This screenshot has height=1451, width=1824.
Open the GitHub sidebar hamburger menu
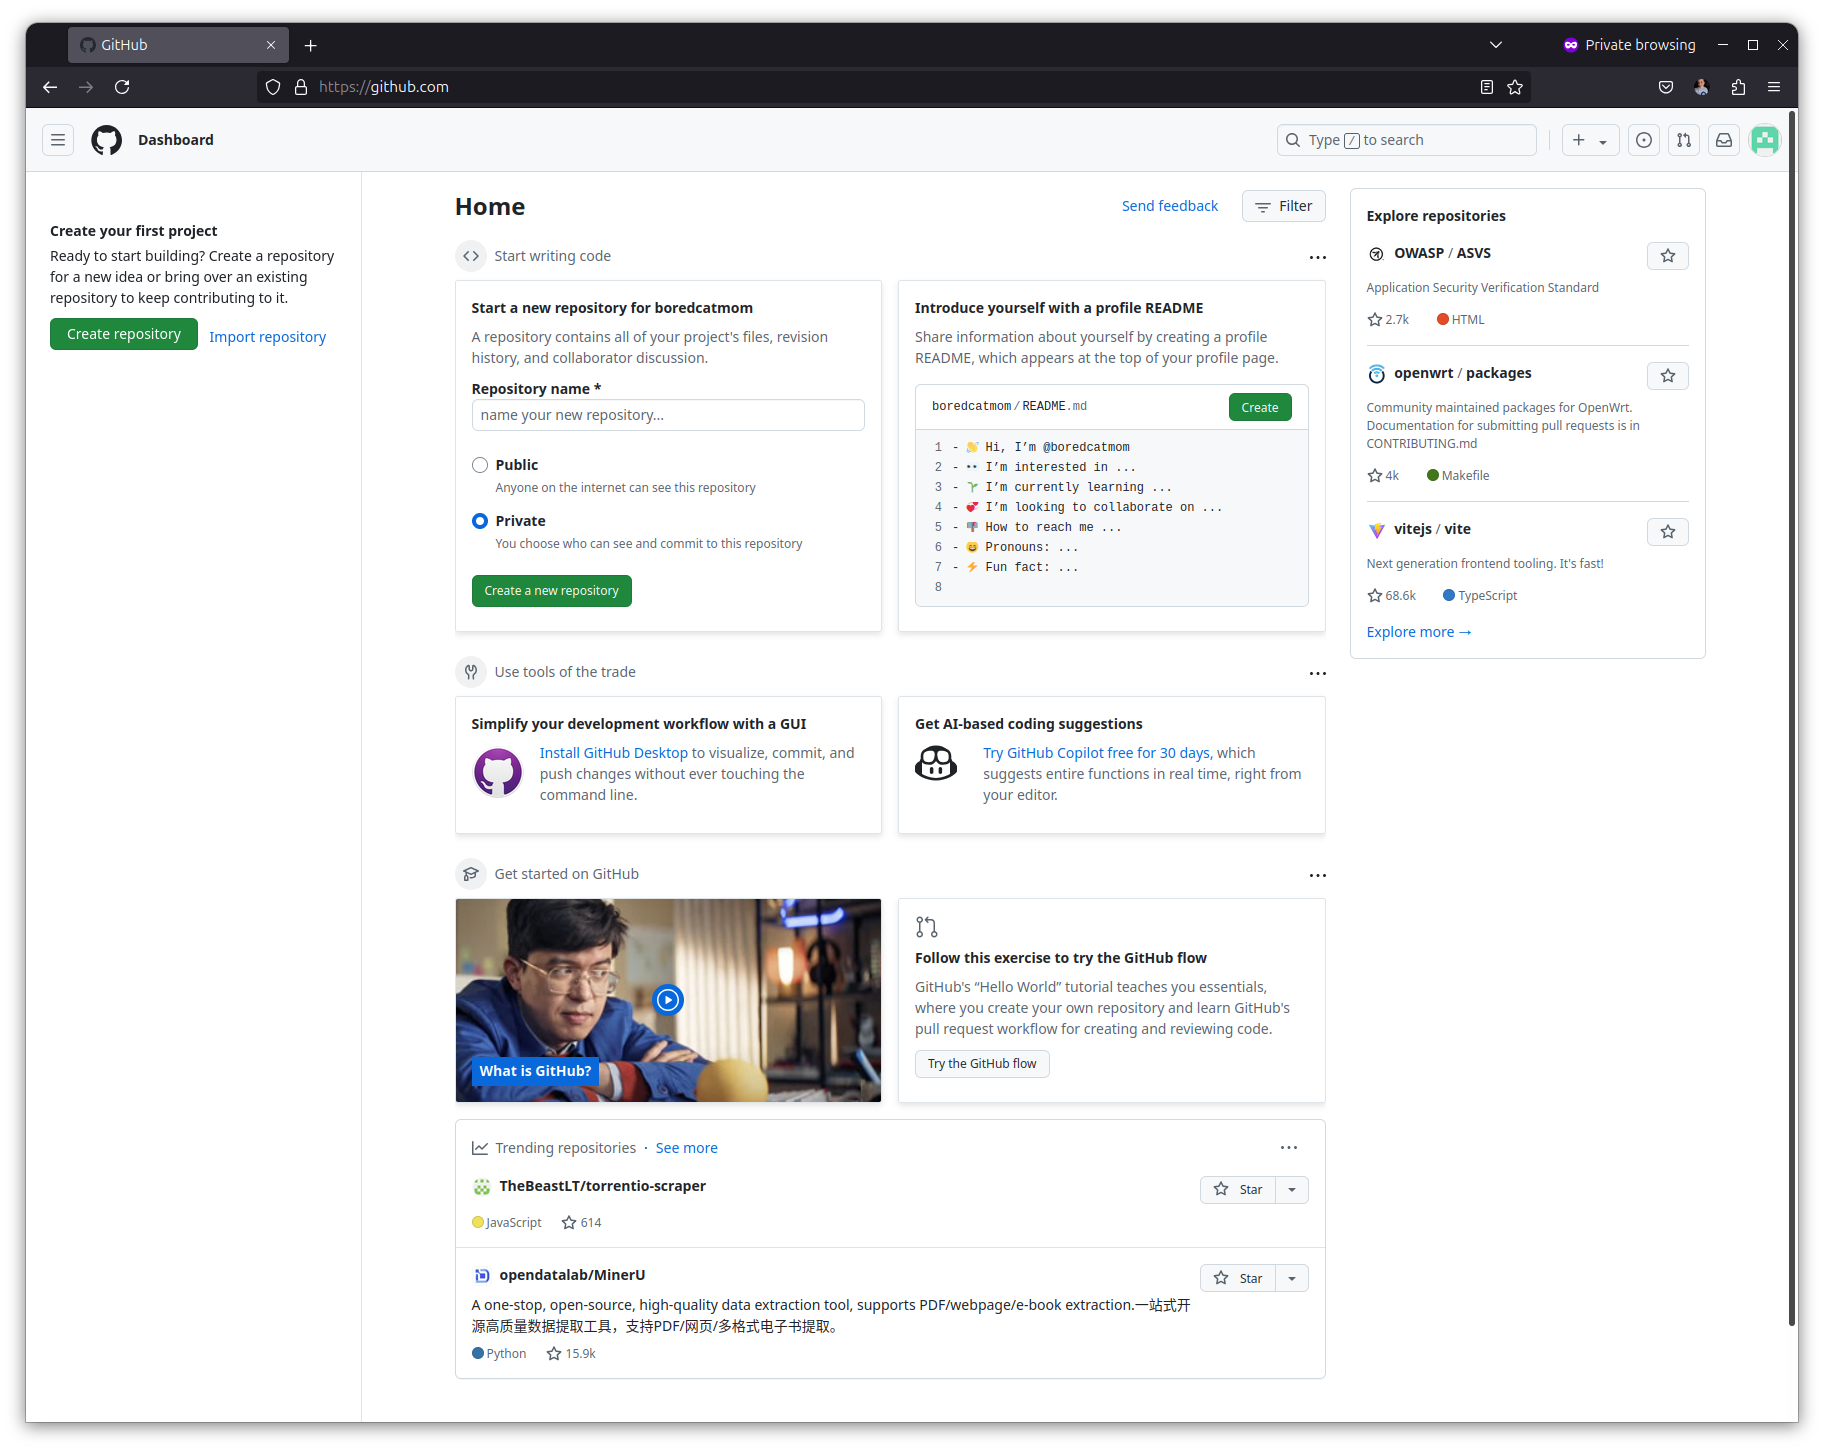point(58,140)
